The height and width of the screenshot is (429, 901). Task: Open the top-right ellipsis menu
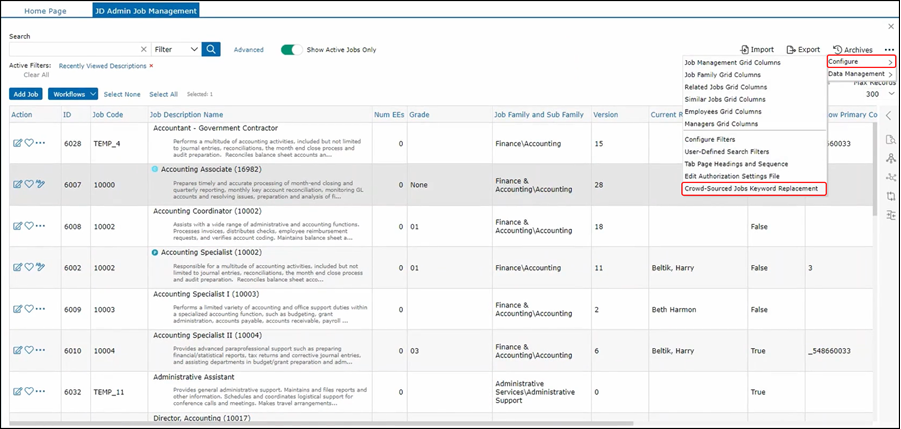pos(889,49)
